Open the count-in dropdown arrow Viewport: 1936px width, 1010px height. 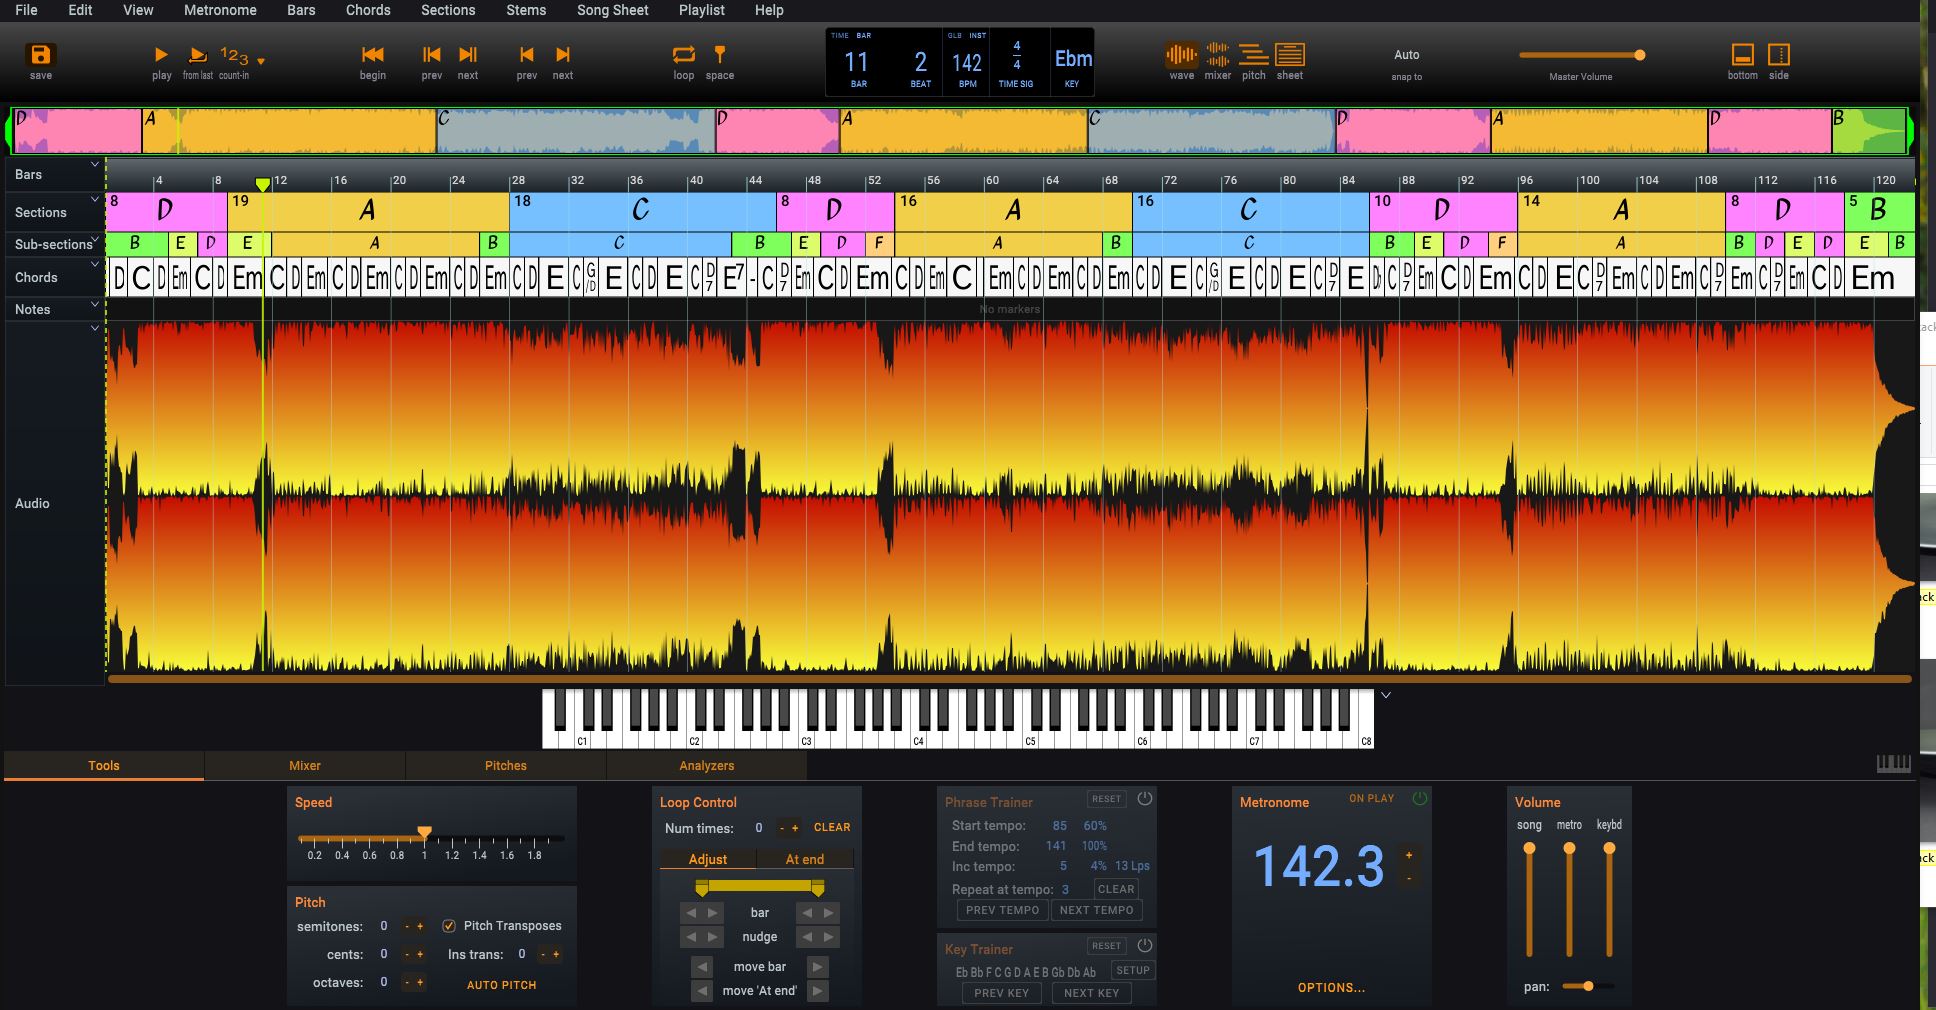(261, 62)
